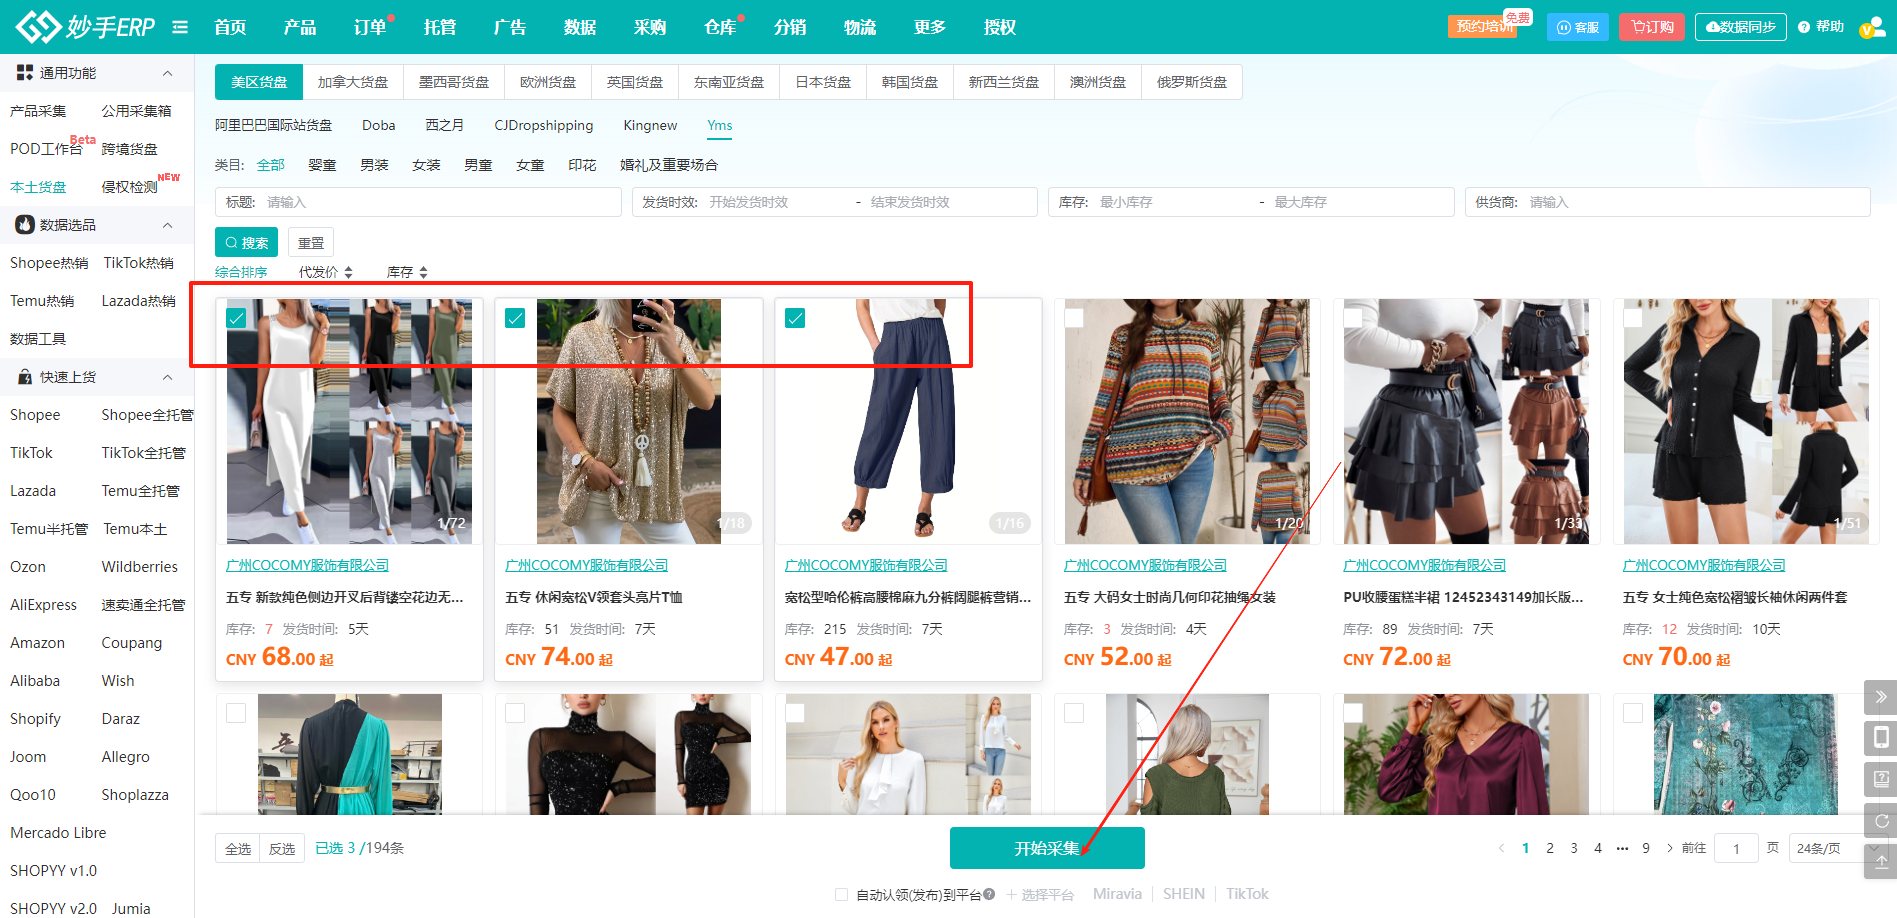Click the pagination ellipsis more pages
This screenshot has width=1897, height=918.
[x=1622, y=848]
